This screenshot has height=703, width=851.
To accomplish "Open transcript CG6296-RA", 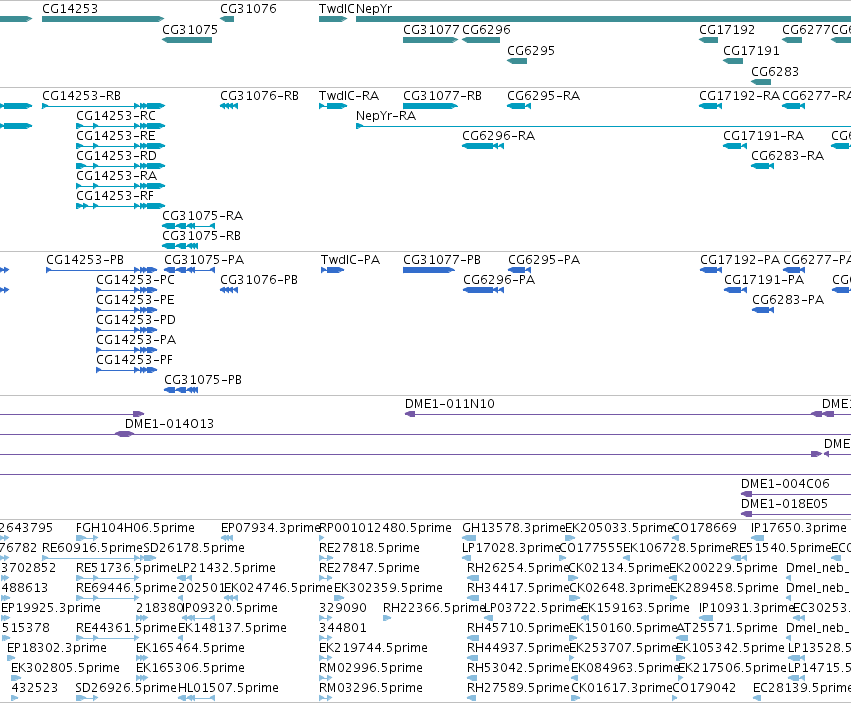I will click(x=498, y=136).
